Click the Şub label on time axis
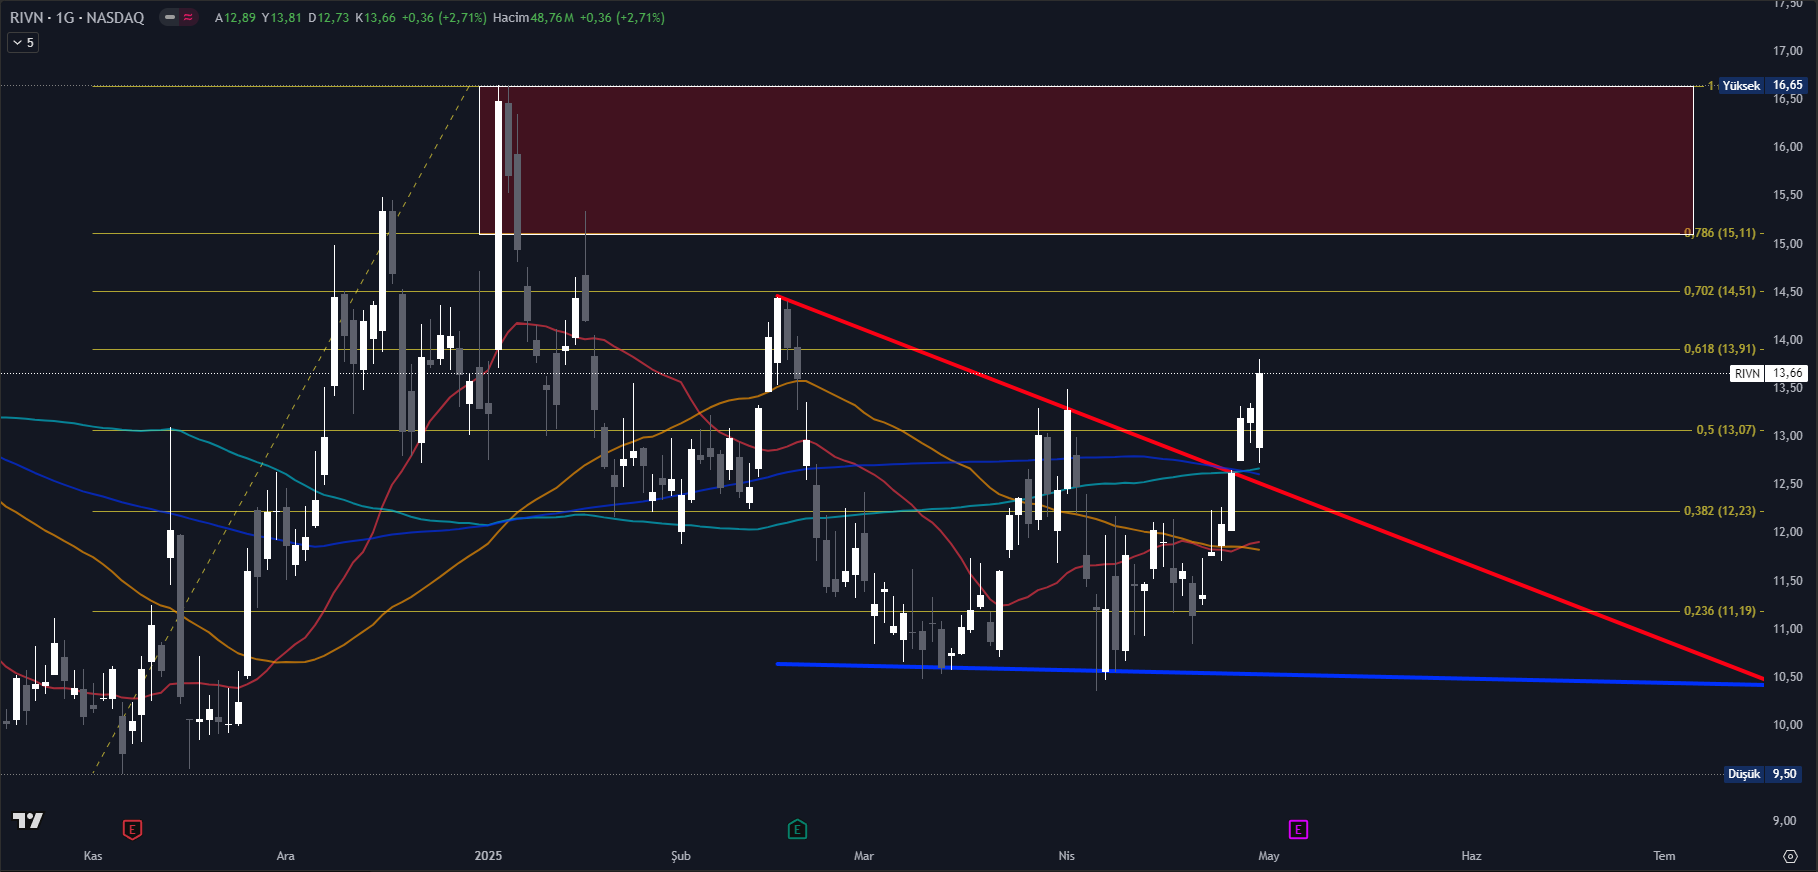The image size is (1818, 872). click(x=680, y=856)
